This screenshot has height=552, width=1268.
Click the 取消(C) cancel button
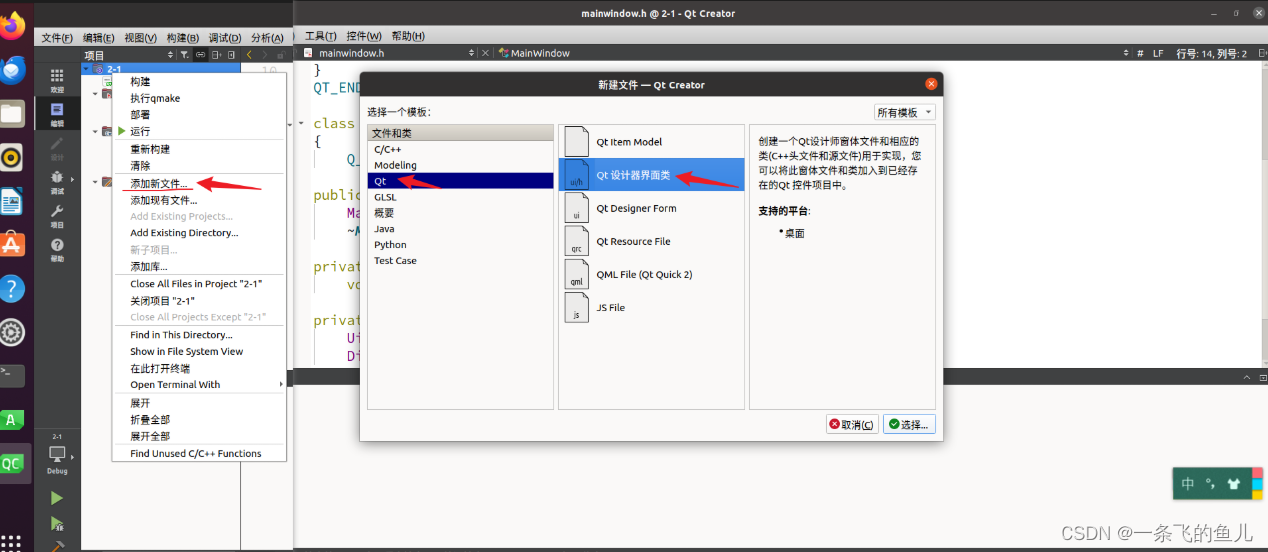(852, 424)
